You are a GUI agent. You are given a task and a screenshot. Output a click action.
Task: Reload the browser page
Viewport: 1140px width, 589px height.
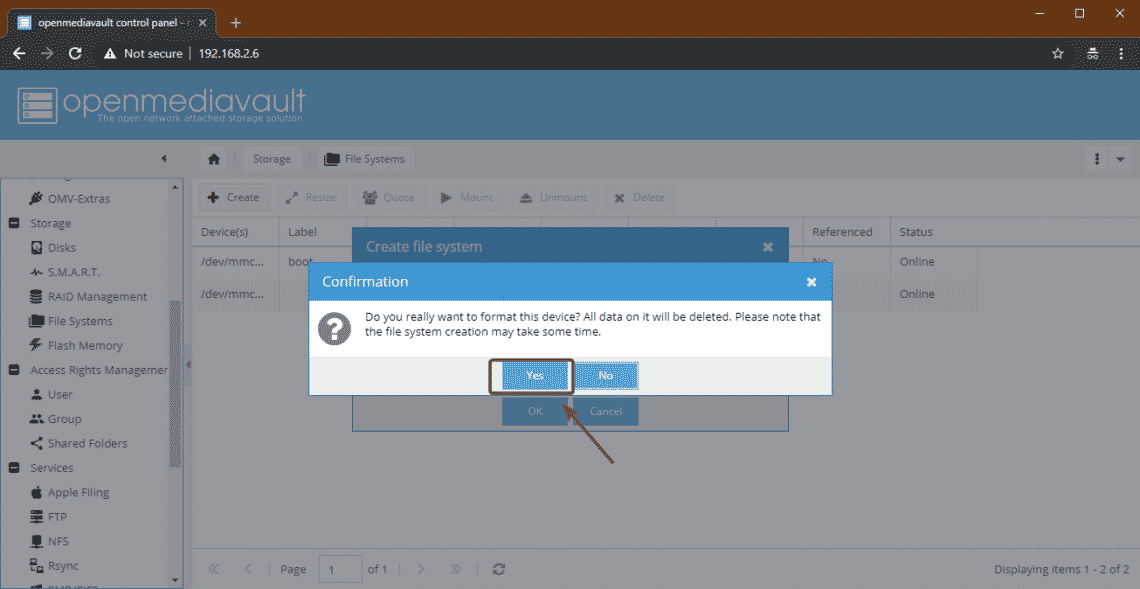coord(74,53)
